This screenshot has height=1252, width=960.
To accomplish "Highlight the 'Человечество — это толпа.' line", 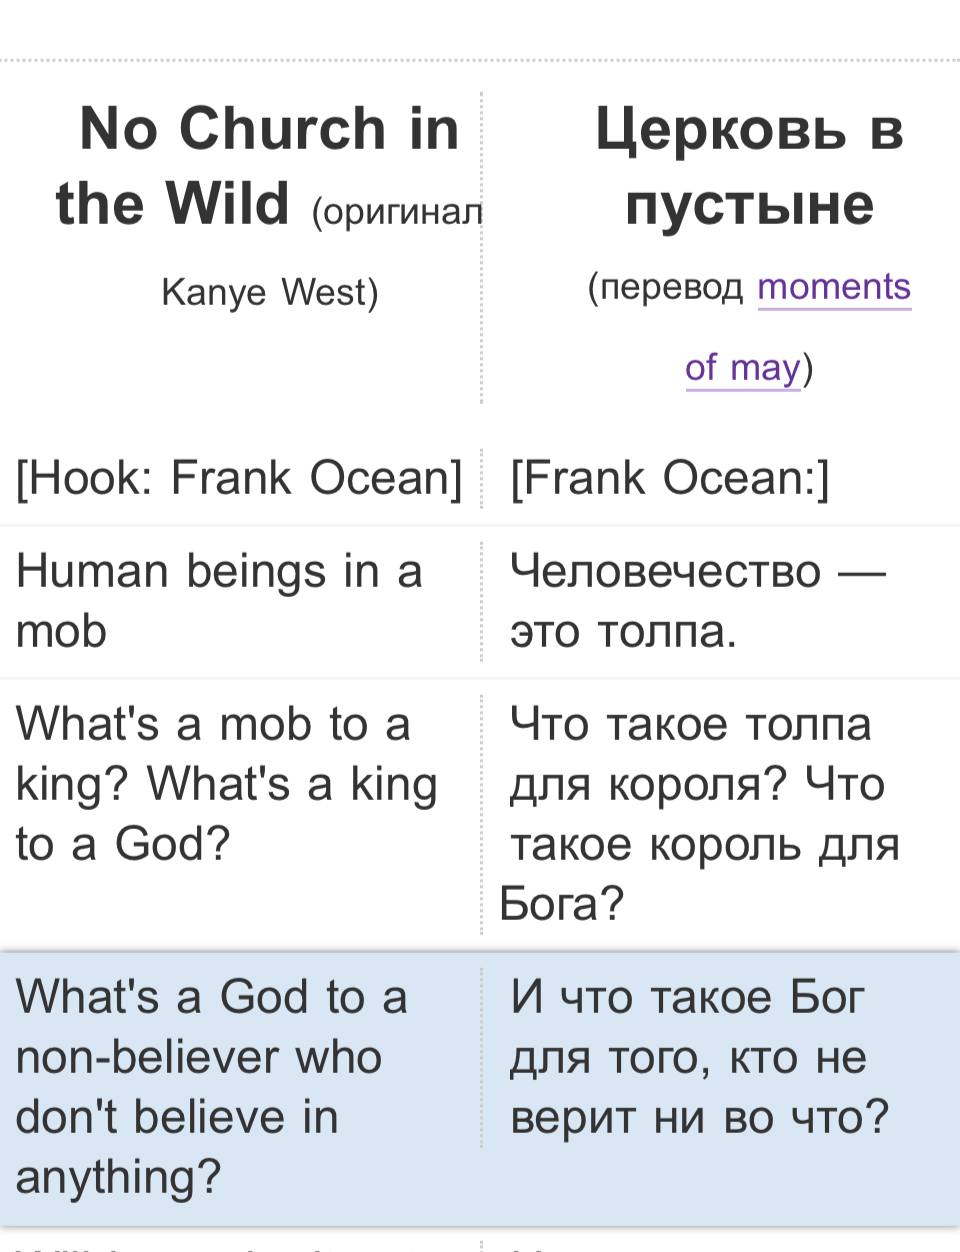I will 698,601.
